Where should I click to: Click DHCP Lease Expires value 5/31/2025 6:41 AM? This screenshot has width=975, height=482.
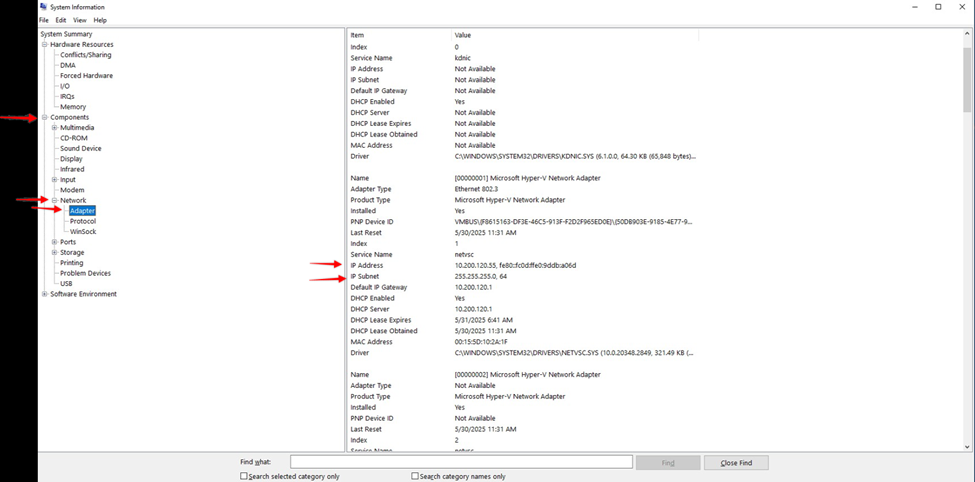coord(485,320)
